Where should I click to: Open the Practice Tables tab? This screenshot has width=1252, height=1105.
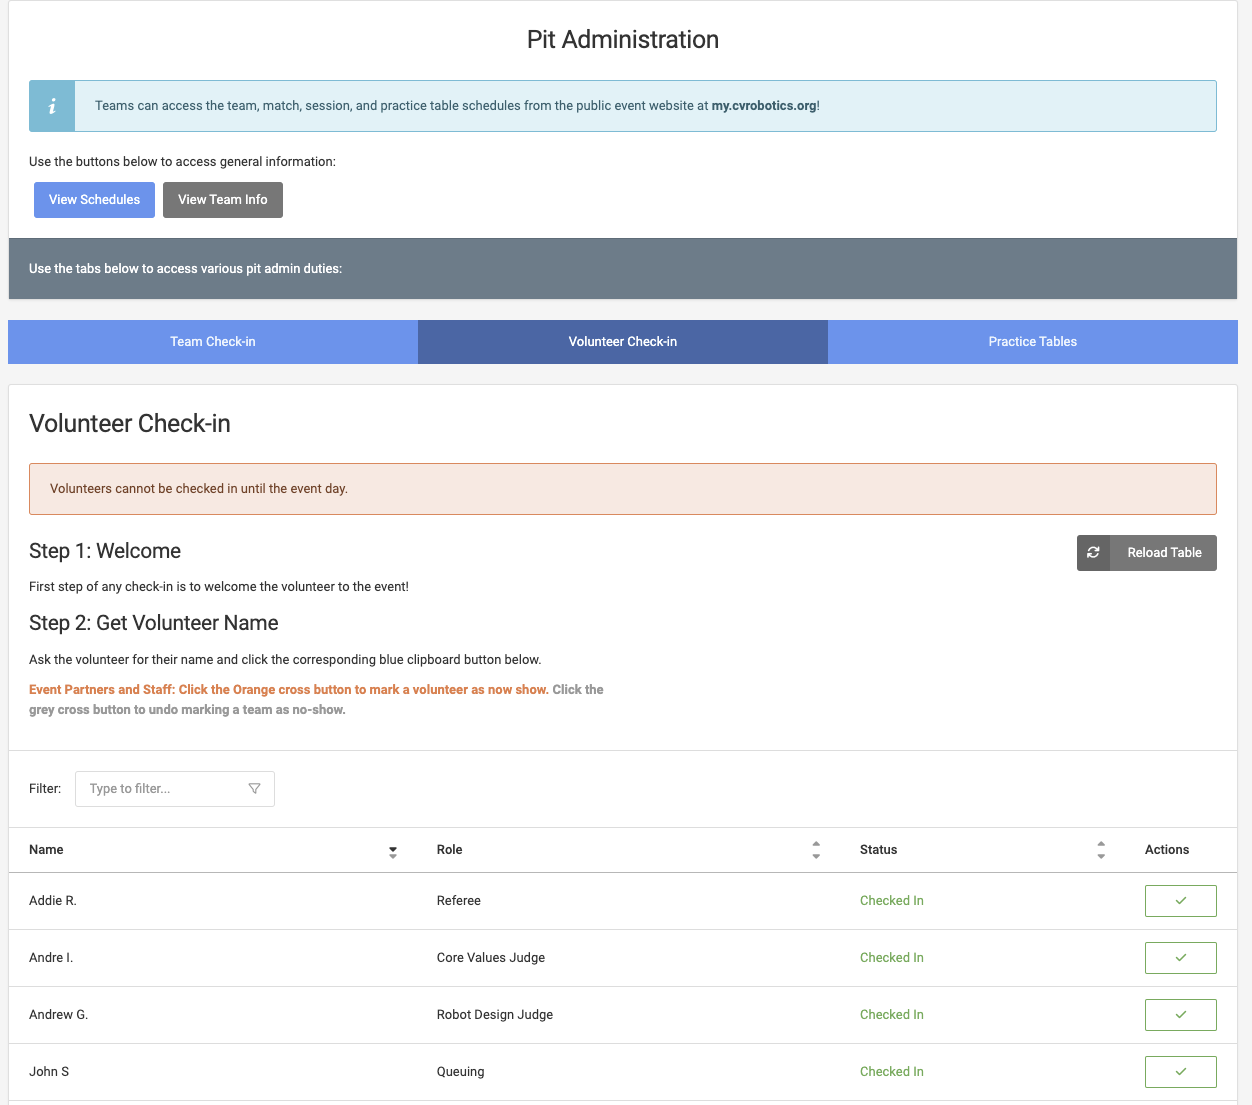pos(1032,342)
